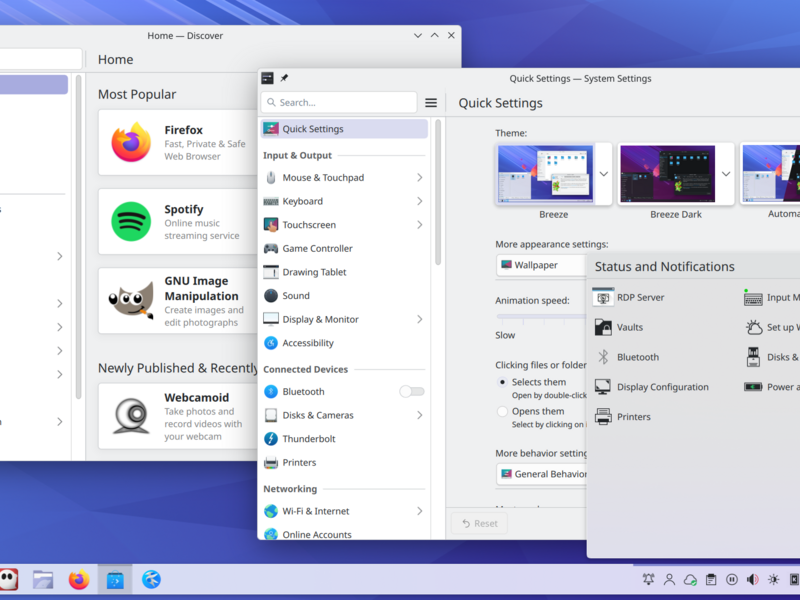Choose the Breeze Dark theme thumbnail

pos(668,174)
